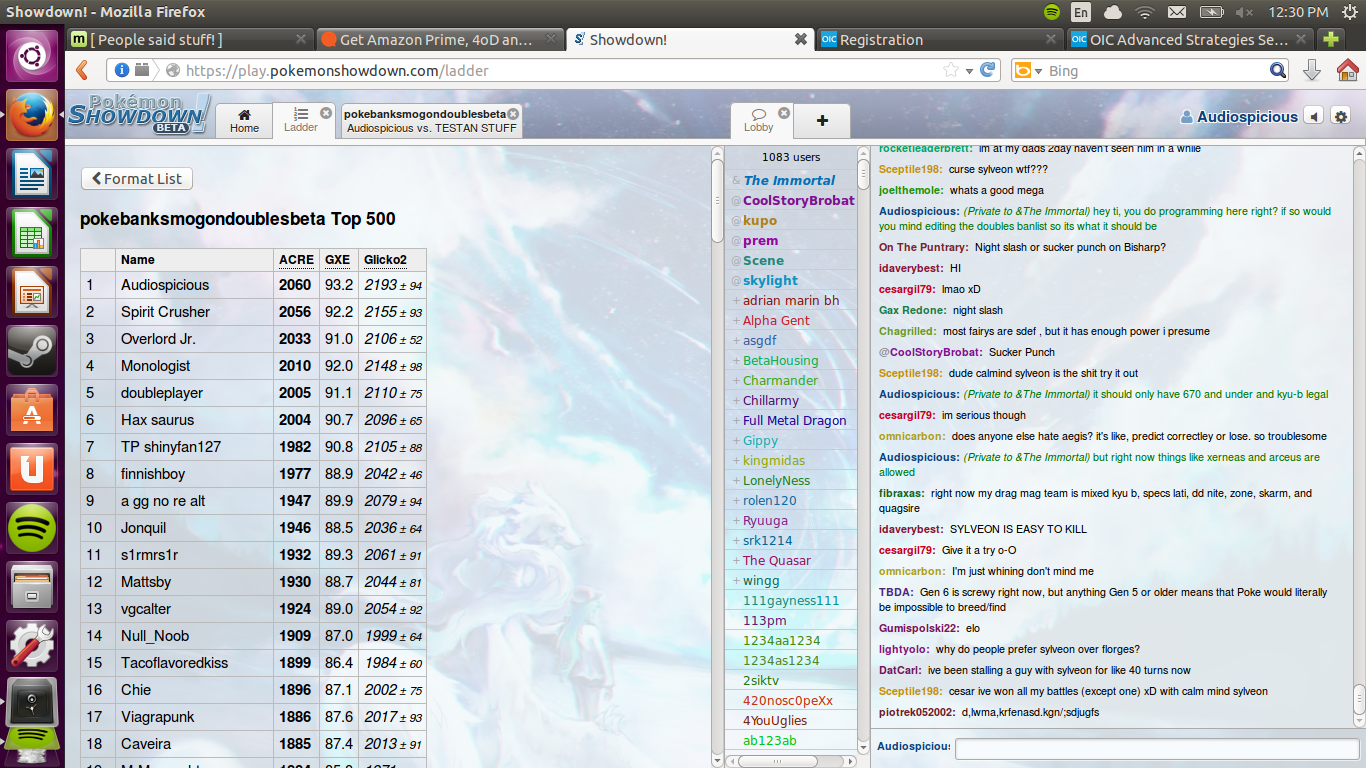Launch LibreOffice Calc from the dock
The height and width of the screenshot is (768, 1366).
pyautogui.click(x=33, y=233)
